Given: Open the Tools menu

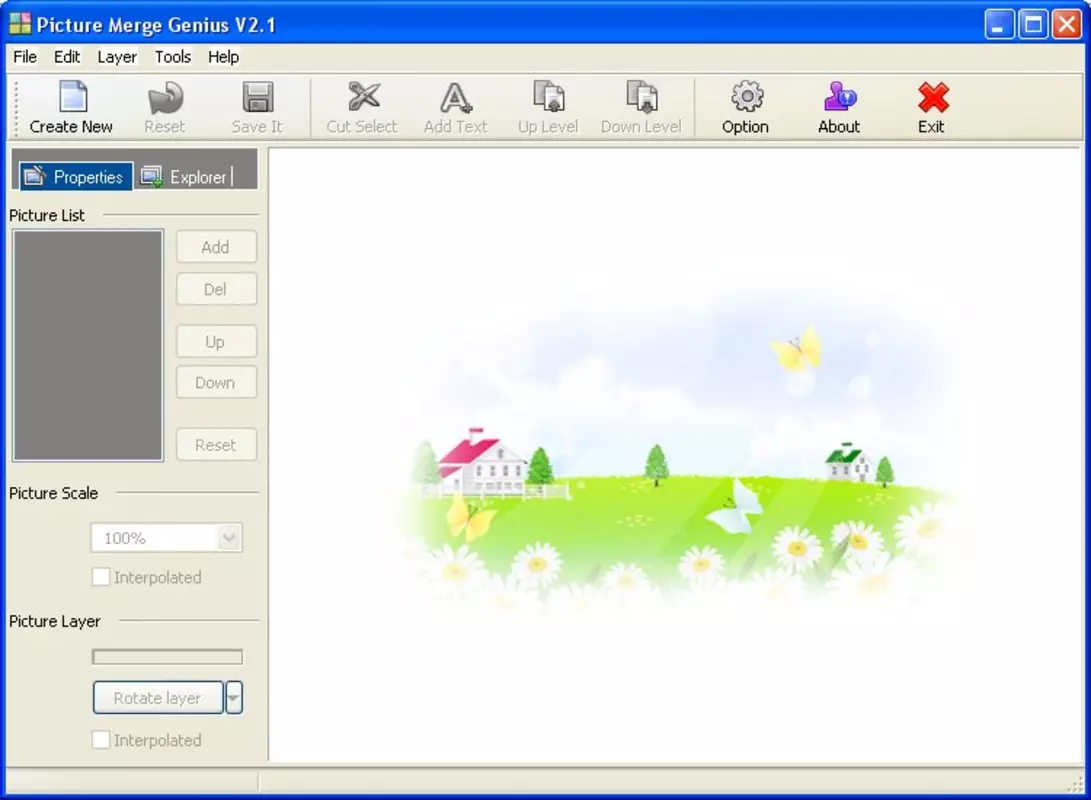Looking at the screenshot, I should [x=173, y=57].
